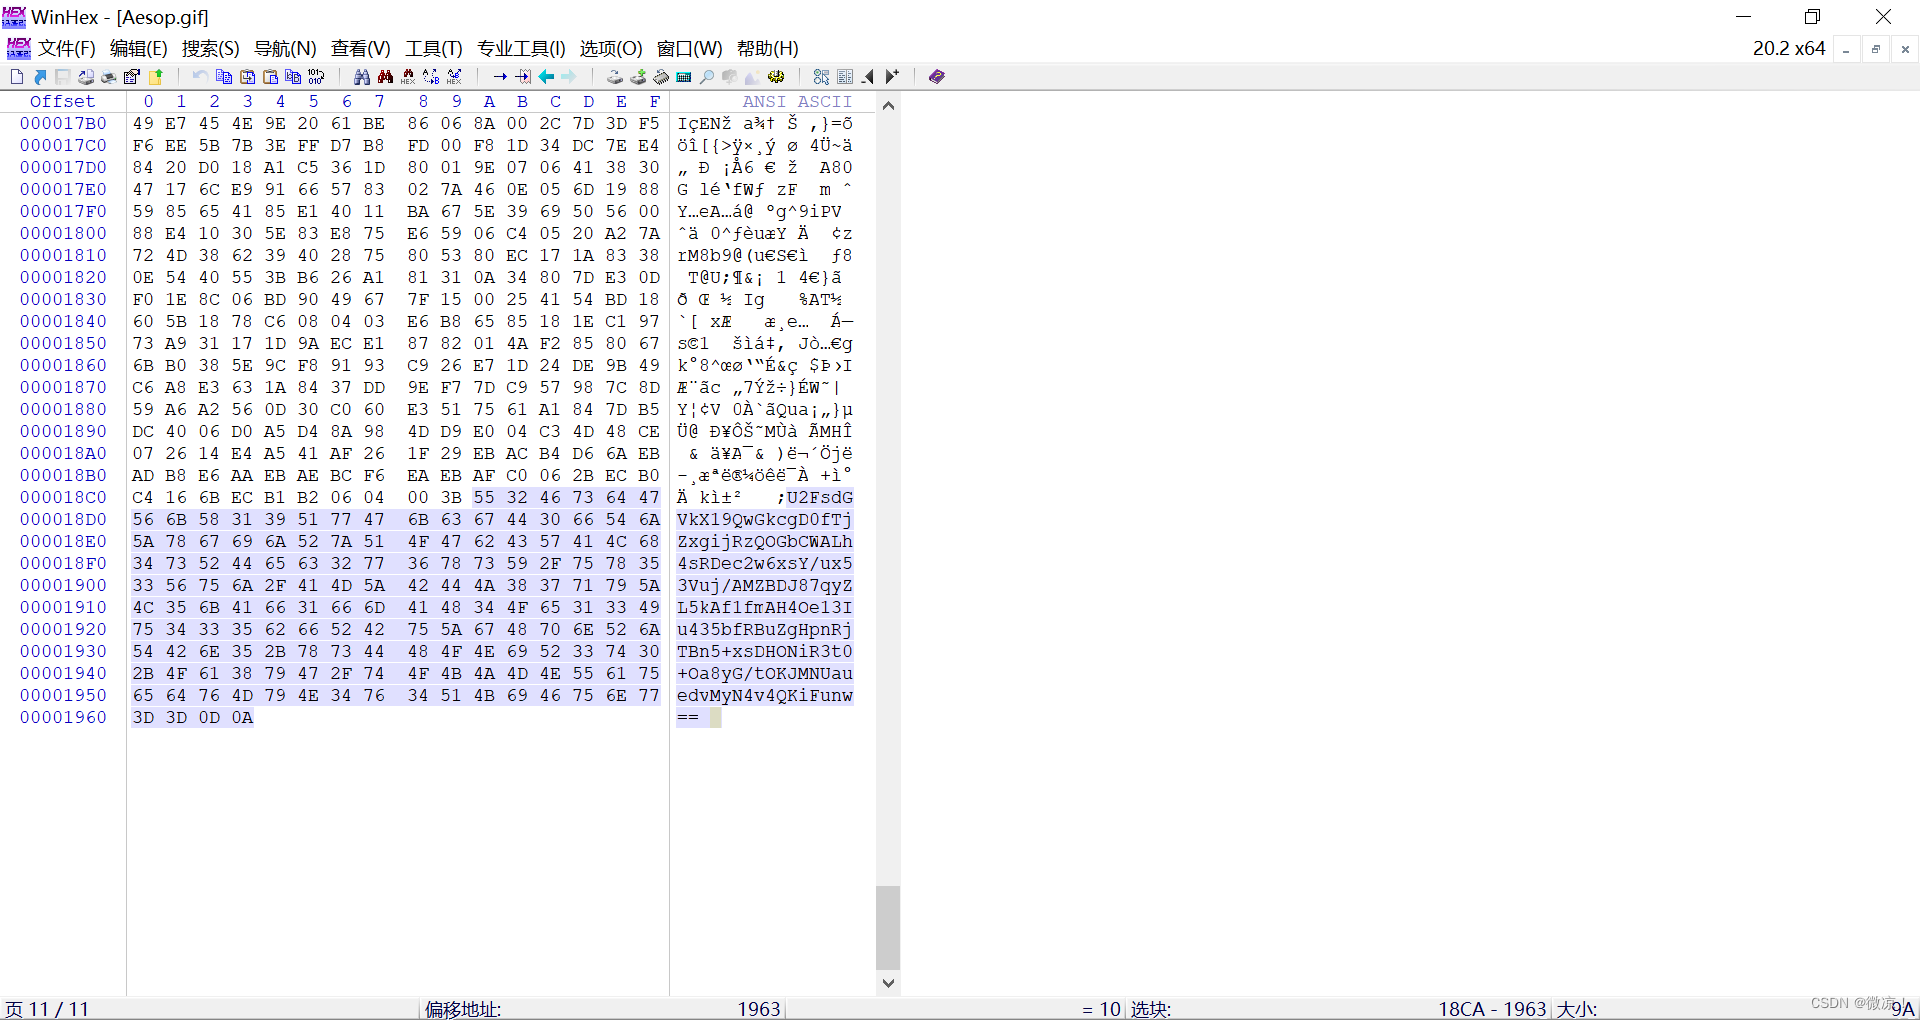Click the clipboard paste icon
Image resolution: width=1920 pixels, height=1020 pixels.
pos(270,76)
